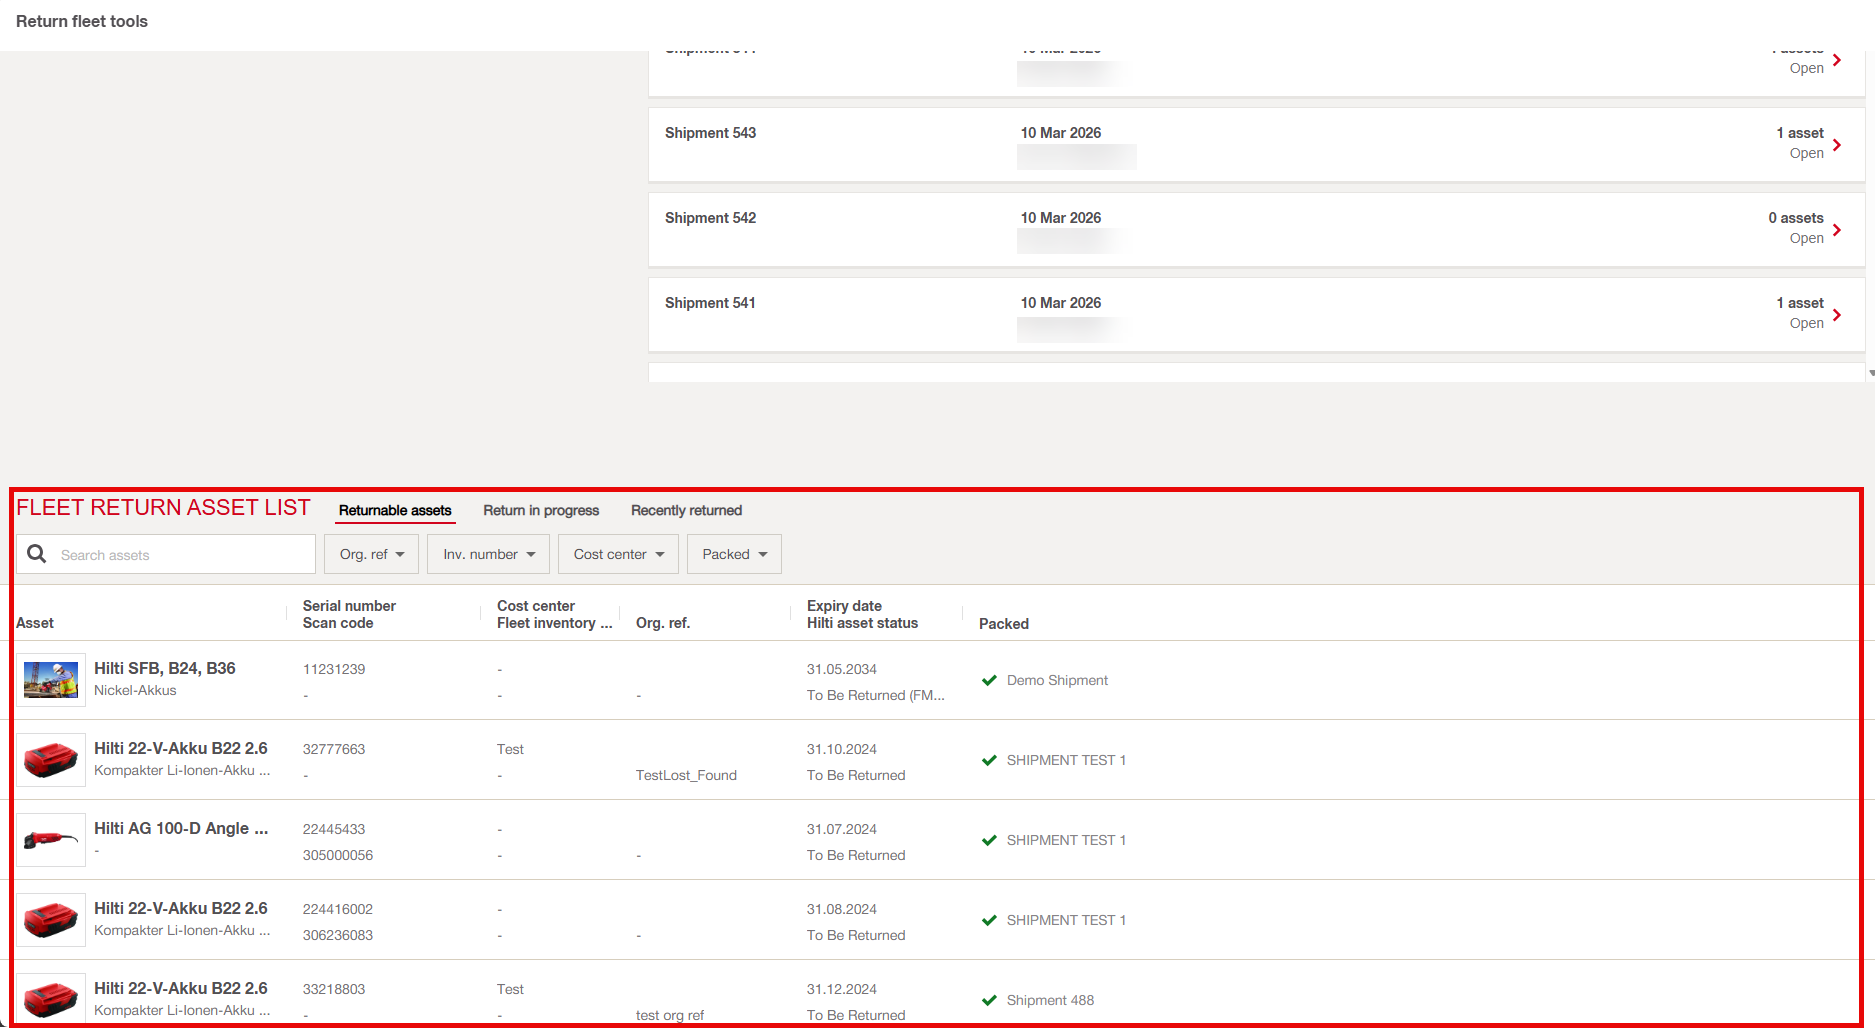The image size is (1875, 1028).
Task: Open Shipment 542 via its red chevron
Action: pyautogui.click(x=1836, y=230)
